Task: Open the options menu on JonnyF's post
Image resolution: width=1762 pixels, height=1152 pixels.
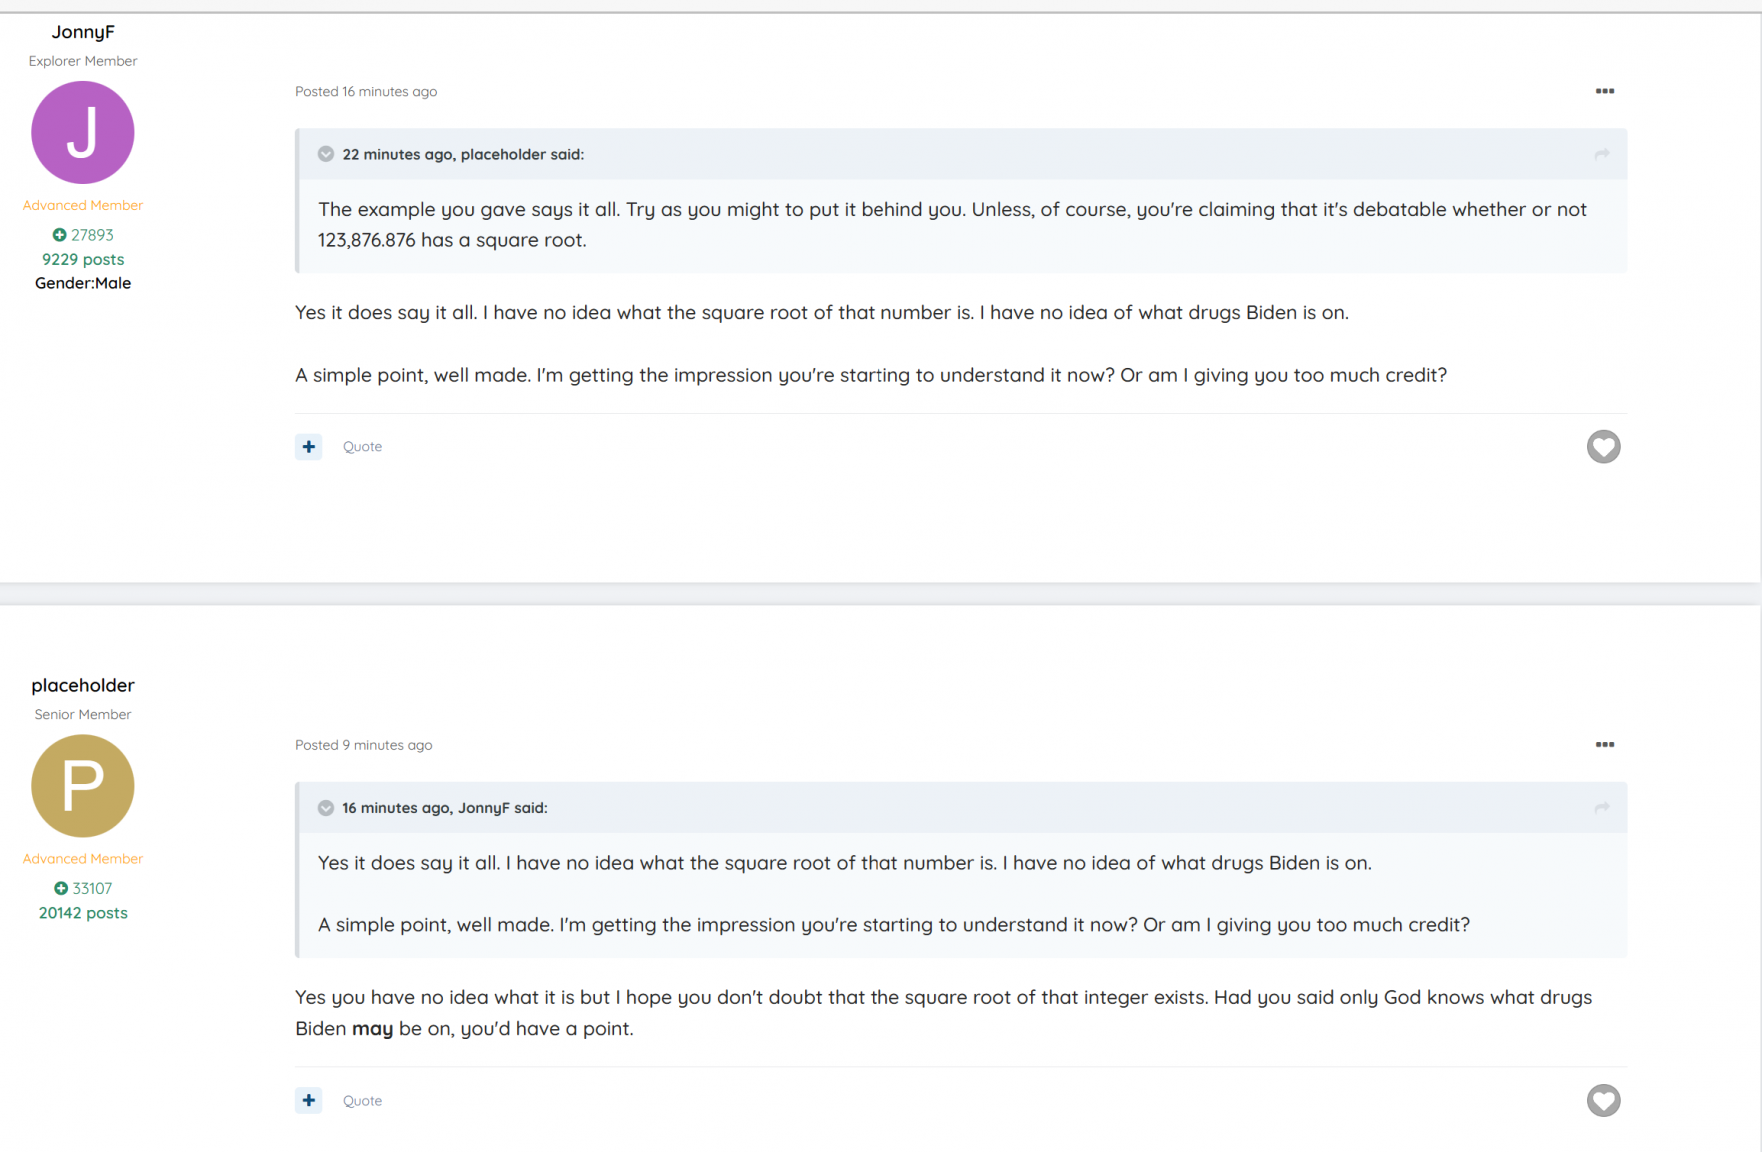Action: point(1604,91)
